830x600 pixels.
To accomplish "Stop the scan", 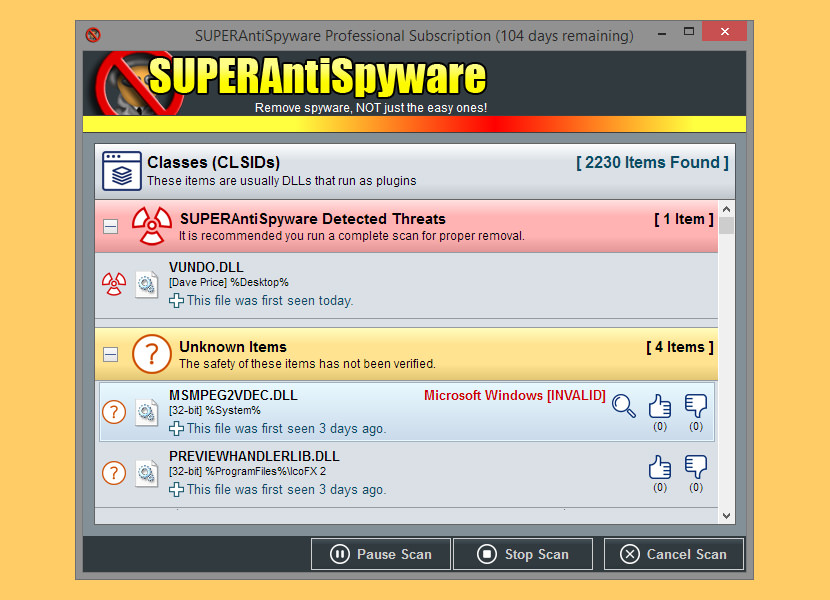I will pyautogui.click(x=522, y=554).
